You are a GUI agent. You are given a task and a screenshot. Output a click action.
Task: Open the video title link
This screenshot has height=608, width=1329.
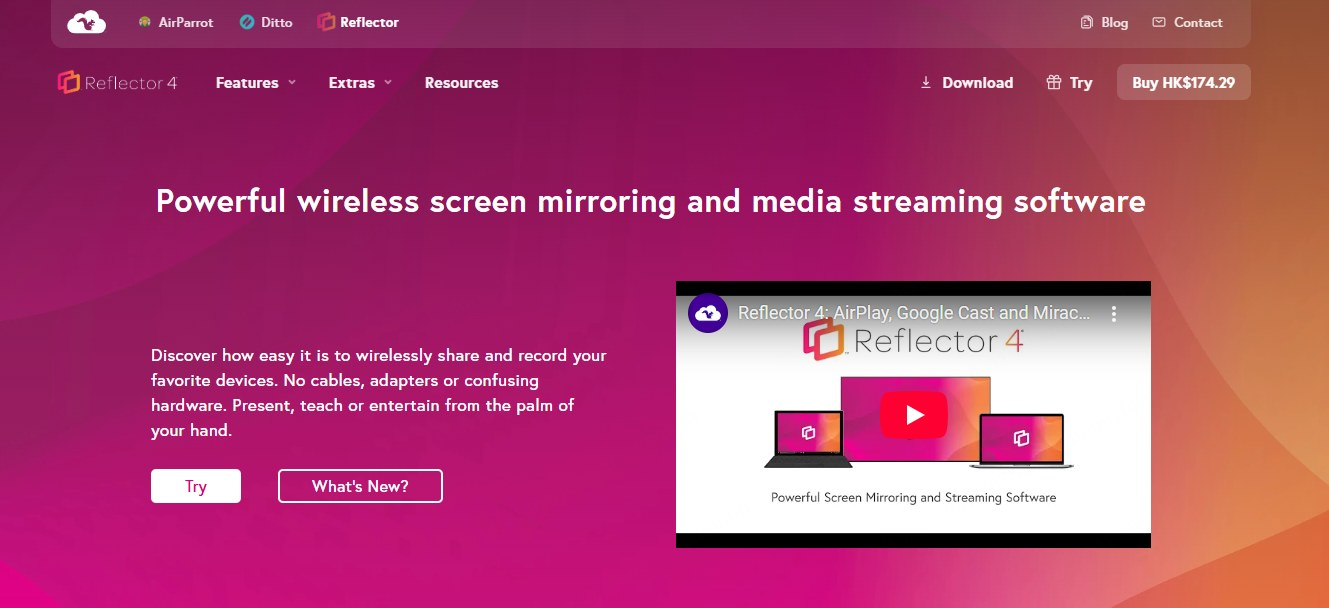[914, 313]
